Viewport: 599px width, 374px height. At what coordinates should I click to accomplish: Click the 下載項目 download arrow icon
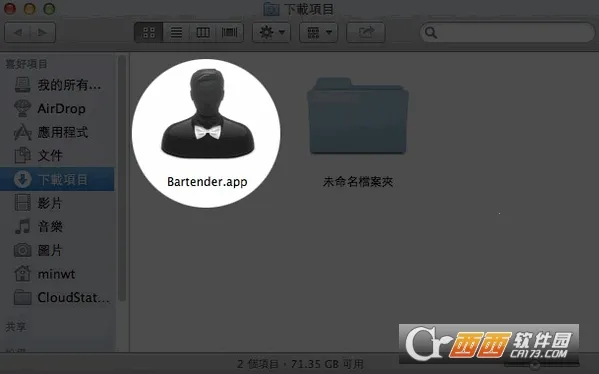(22, 179)
